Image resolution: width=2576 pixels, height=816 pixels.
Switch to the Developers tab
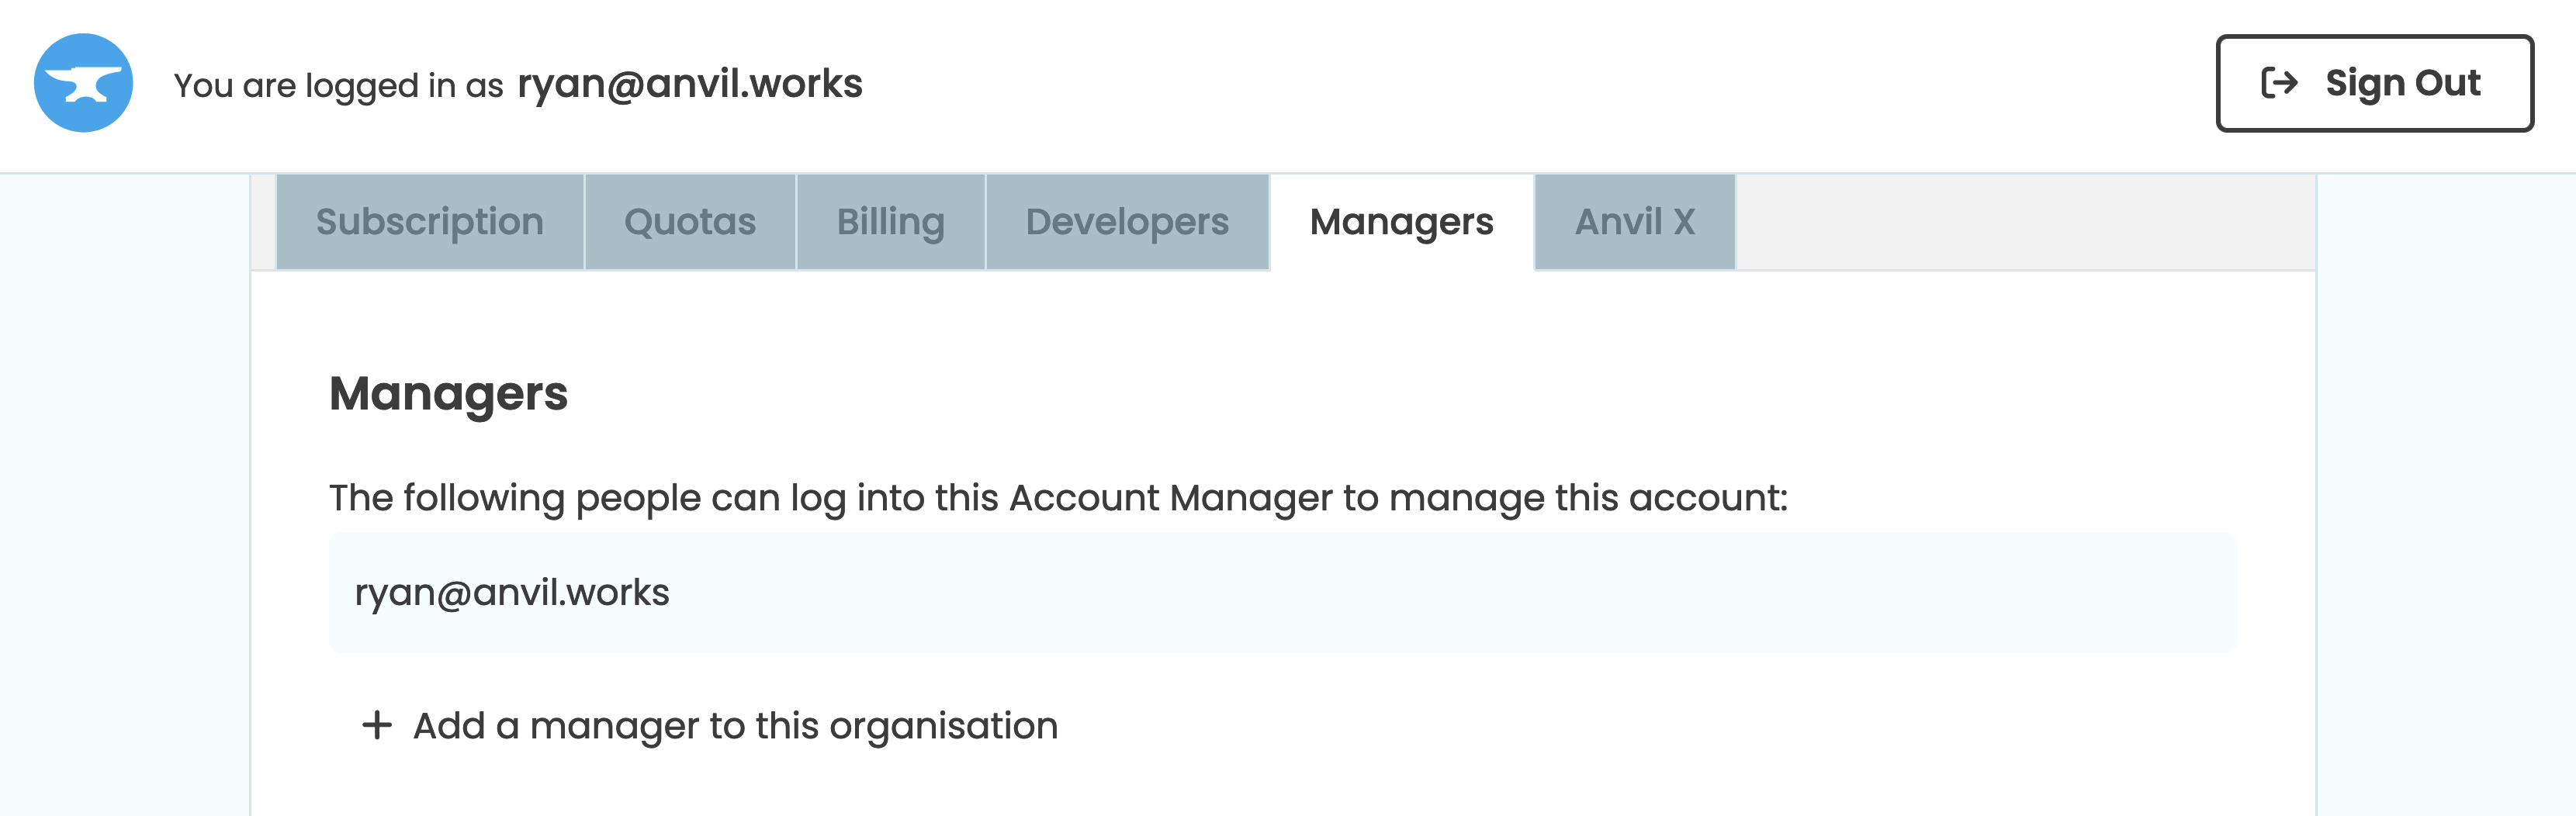[1128, 221]
